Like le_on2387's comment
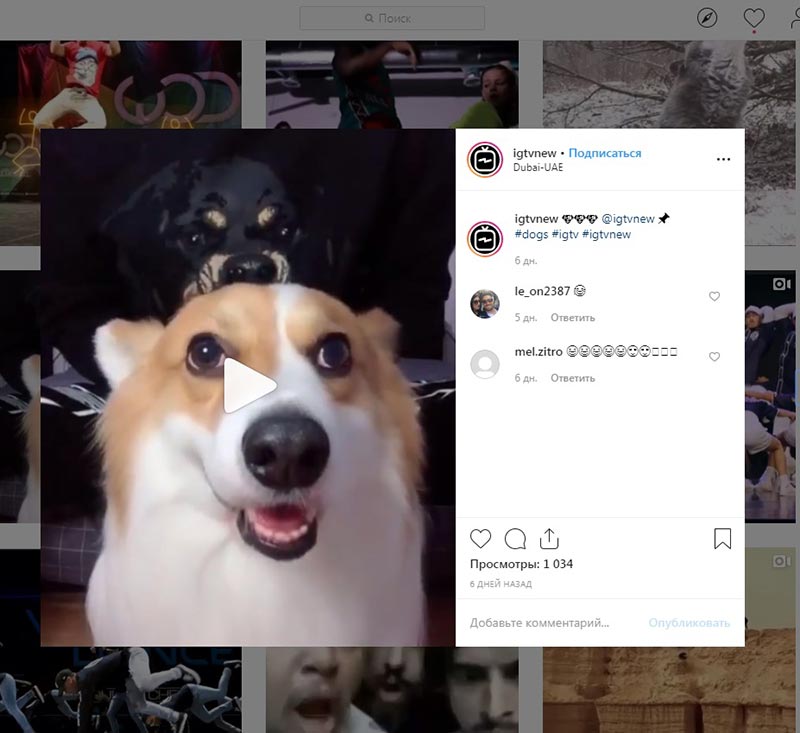 tap(714, 297)
